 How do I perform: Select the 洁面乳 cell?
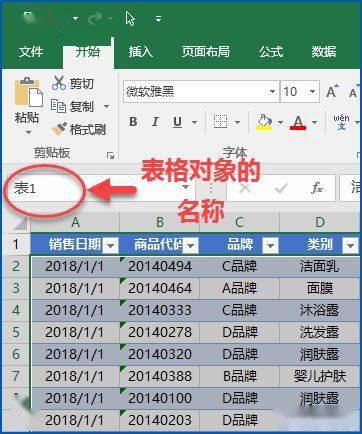(x=320, y=266)
